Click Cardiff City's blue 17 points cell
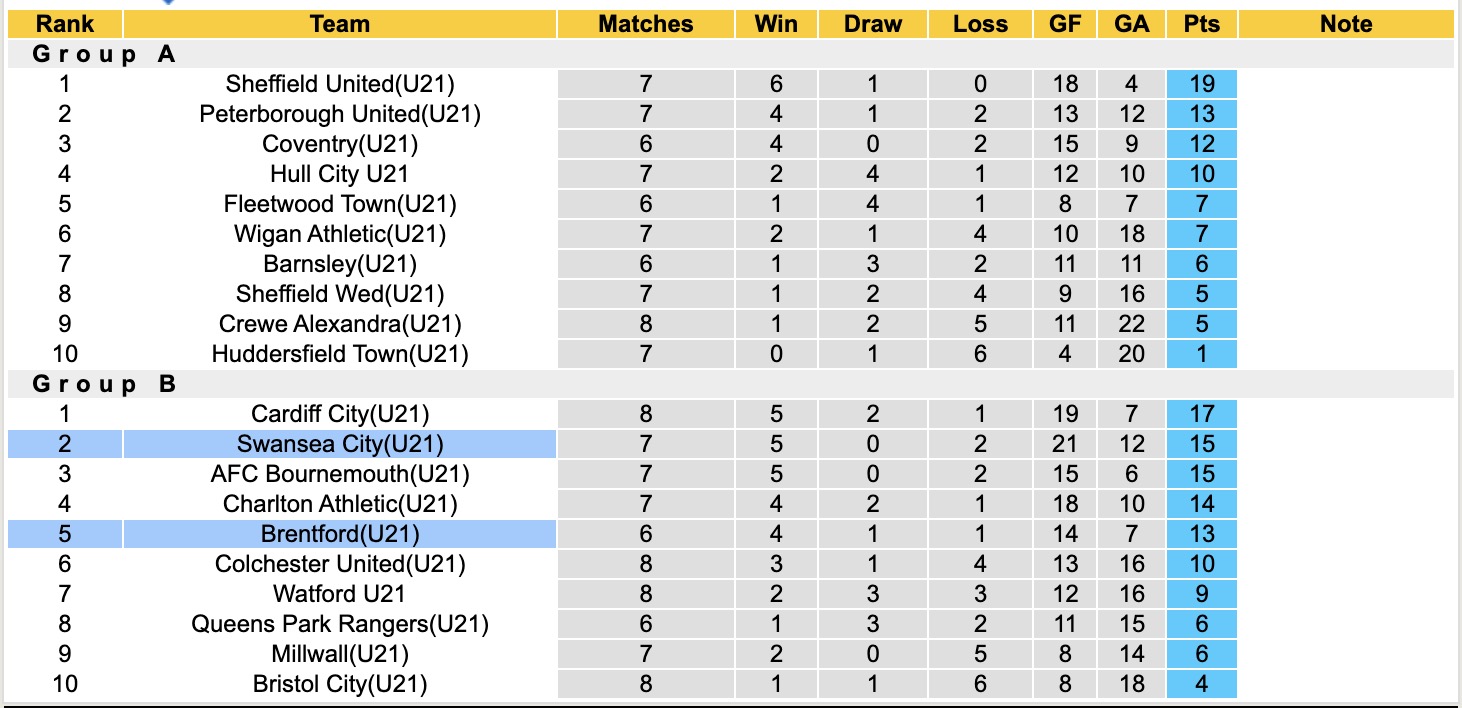1462x708 pixels. [1202, 414]
